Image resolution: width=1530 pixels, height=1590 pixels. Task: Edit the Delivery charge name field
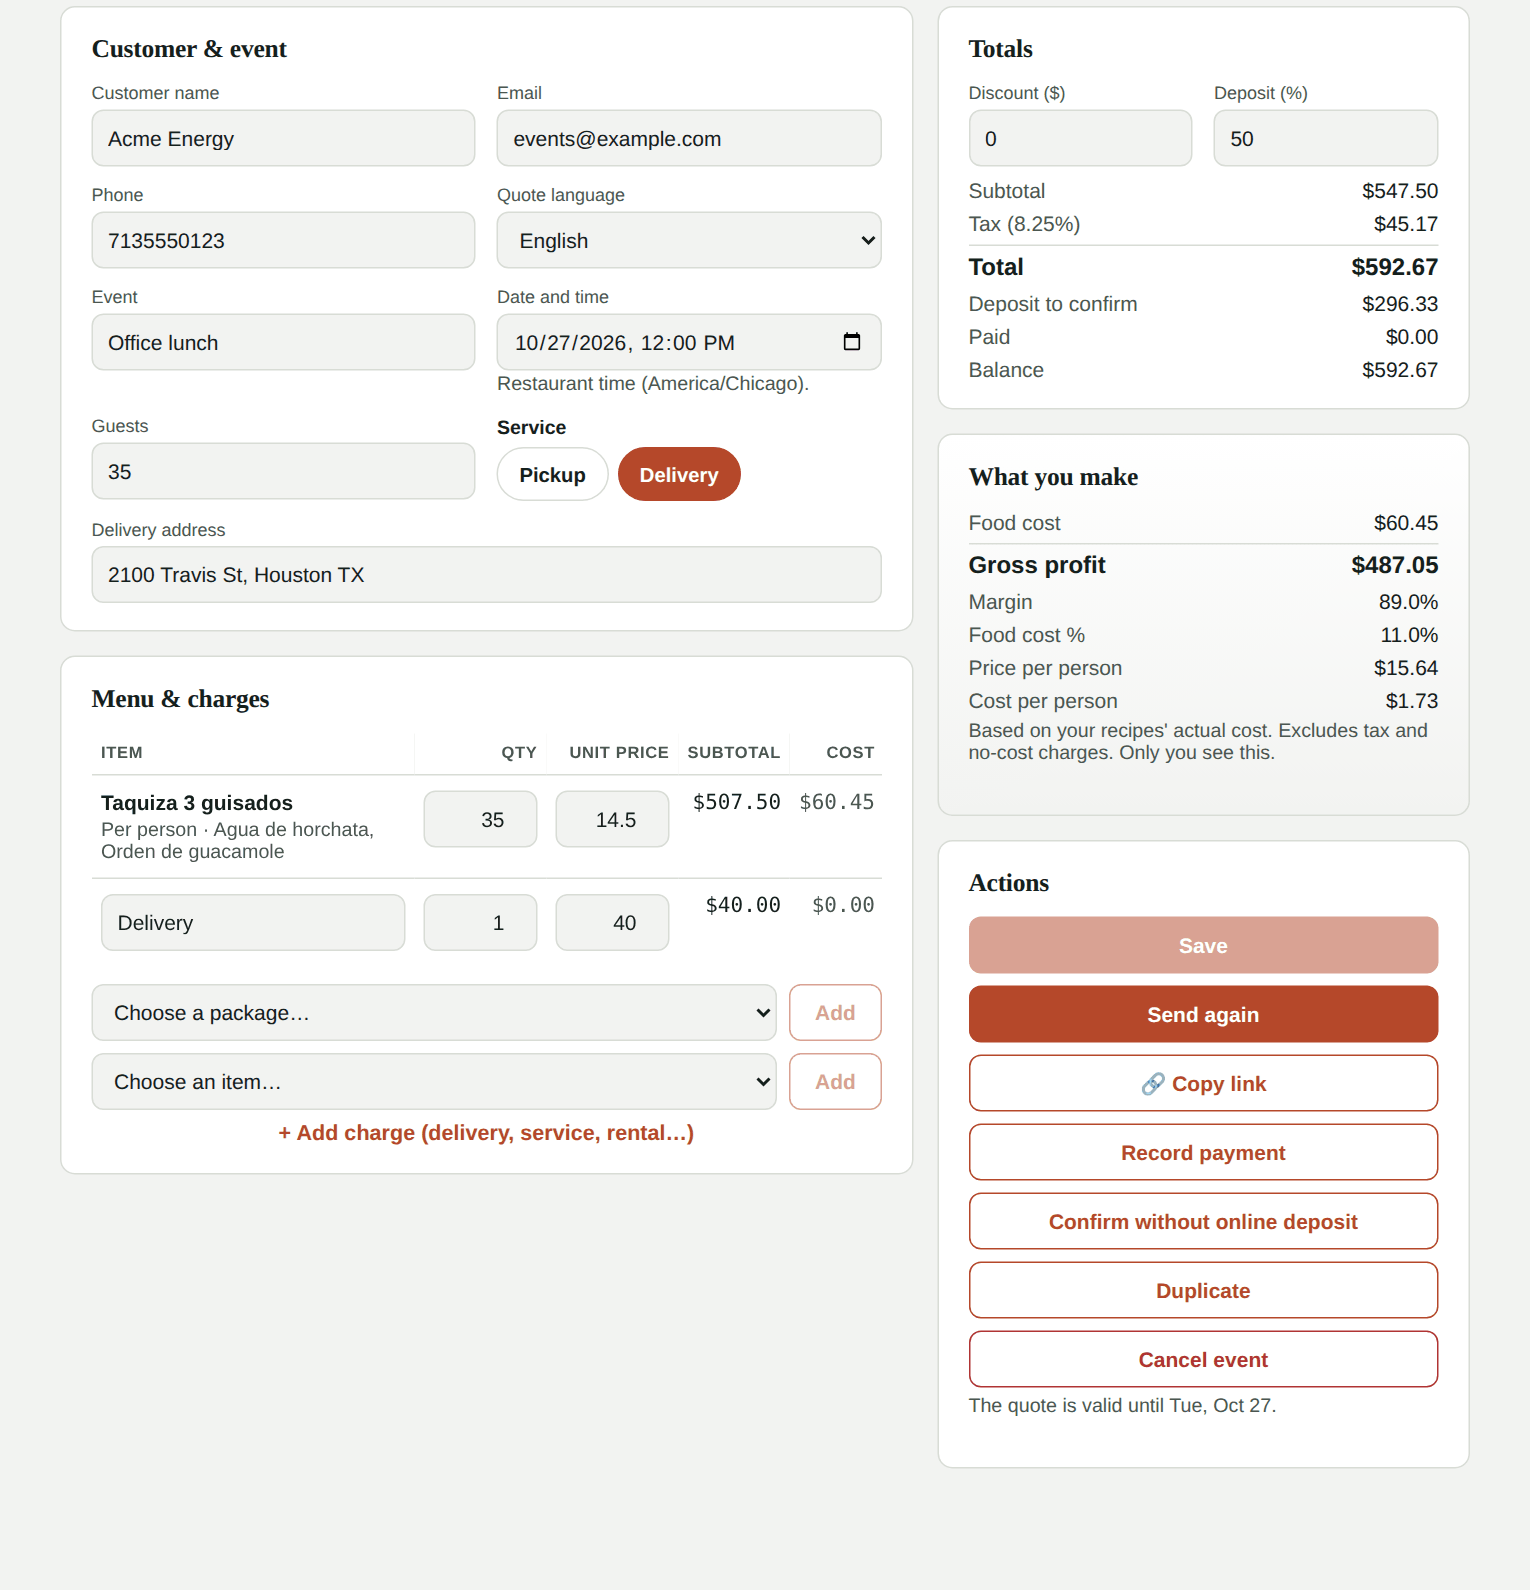[253, 922]
